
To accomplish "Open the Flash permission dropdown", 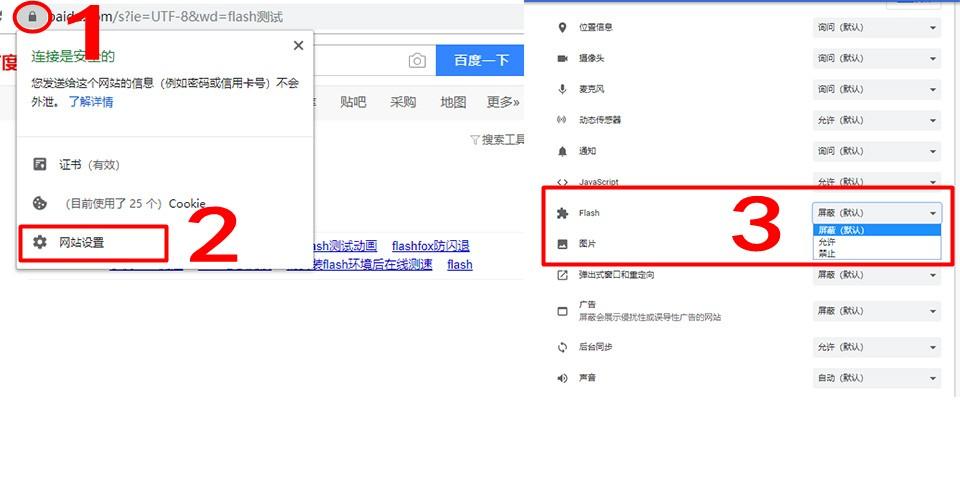I will coord(877,213).
